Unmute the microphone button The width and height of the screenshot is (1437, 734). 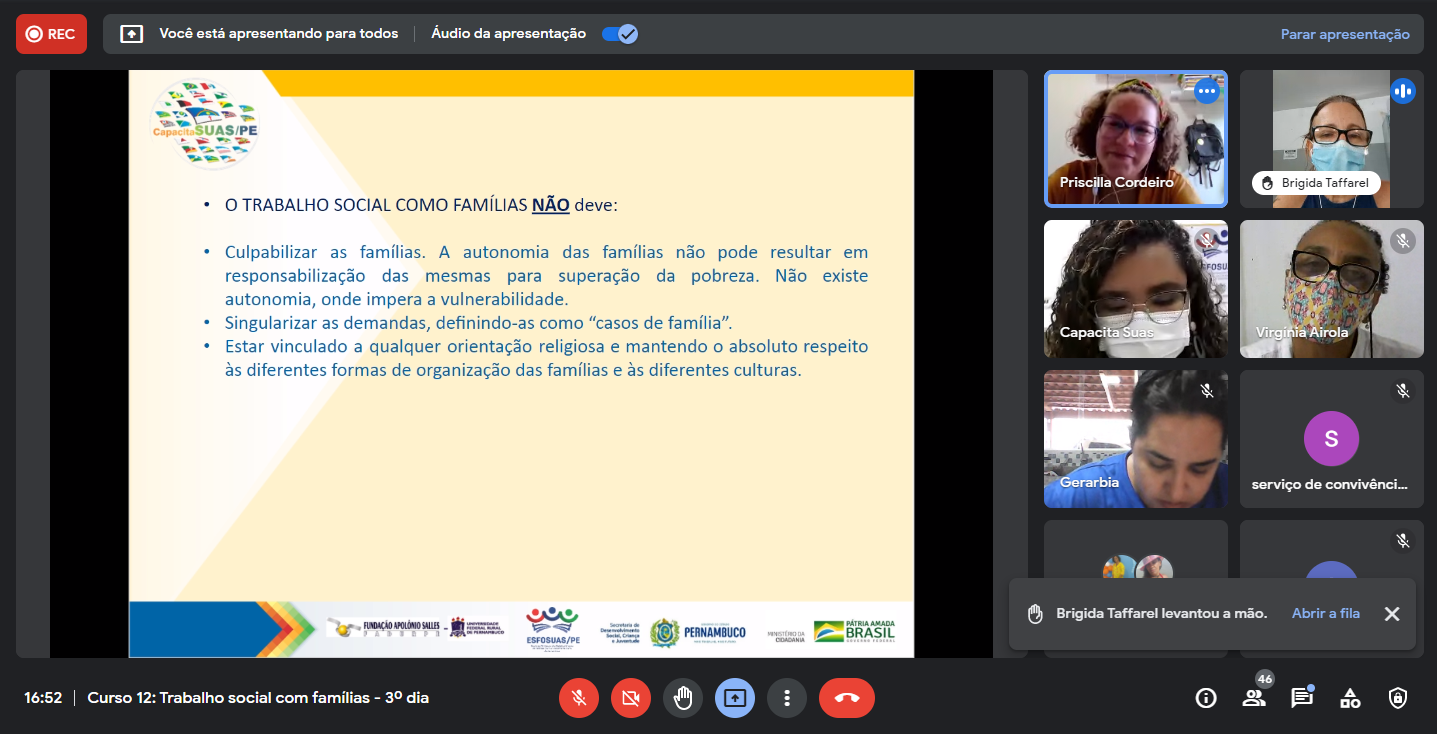(x=578, y=698)
